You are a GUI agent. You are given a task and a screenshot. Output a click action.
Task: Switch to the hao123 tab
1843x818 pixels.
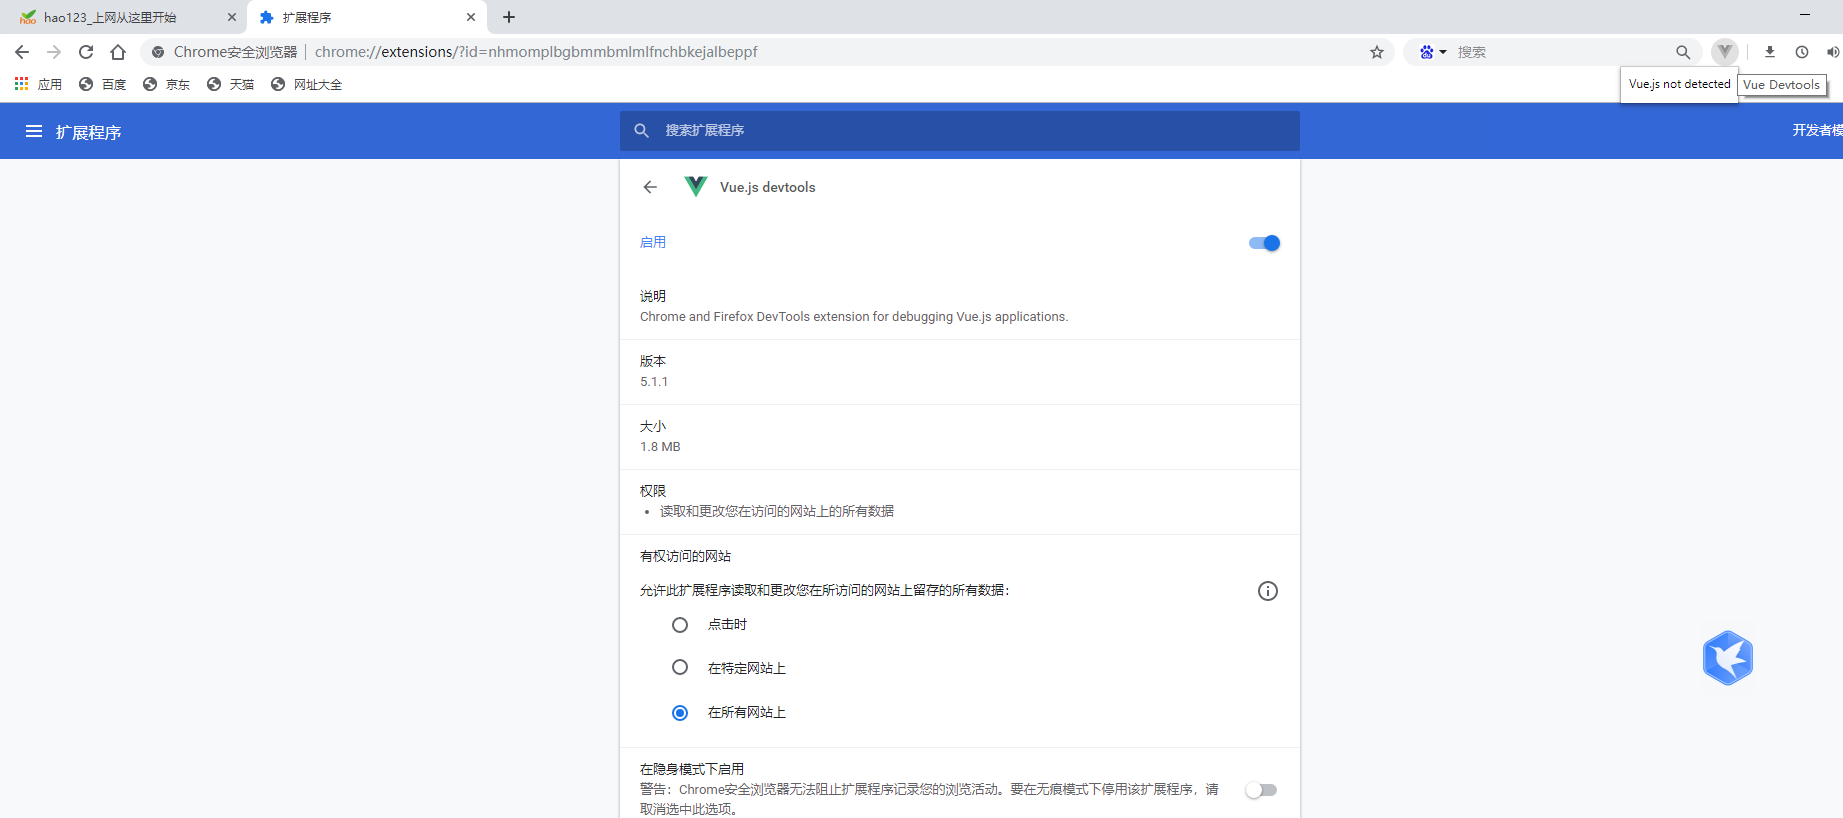coord(124,17)
